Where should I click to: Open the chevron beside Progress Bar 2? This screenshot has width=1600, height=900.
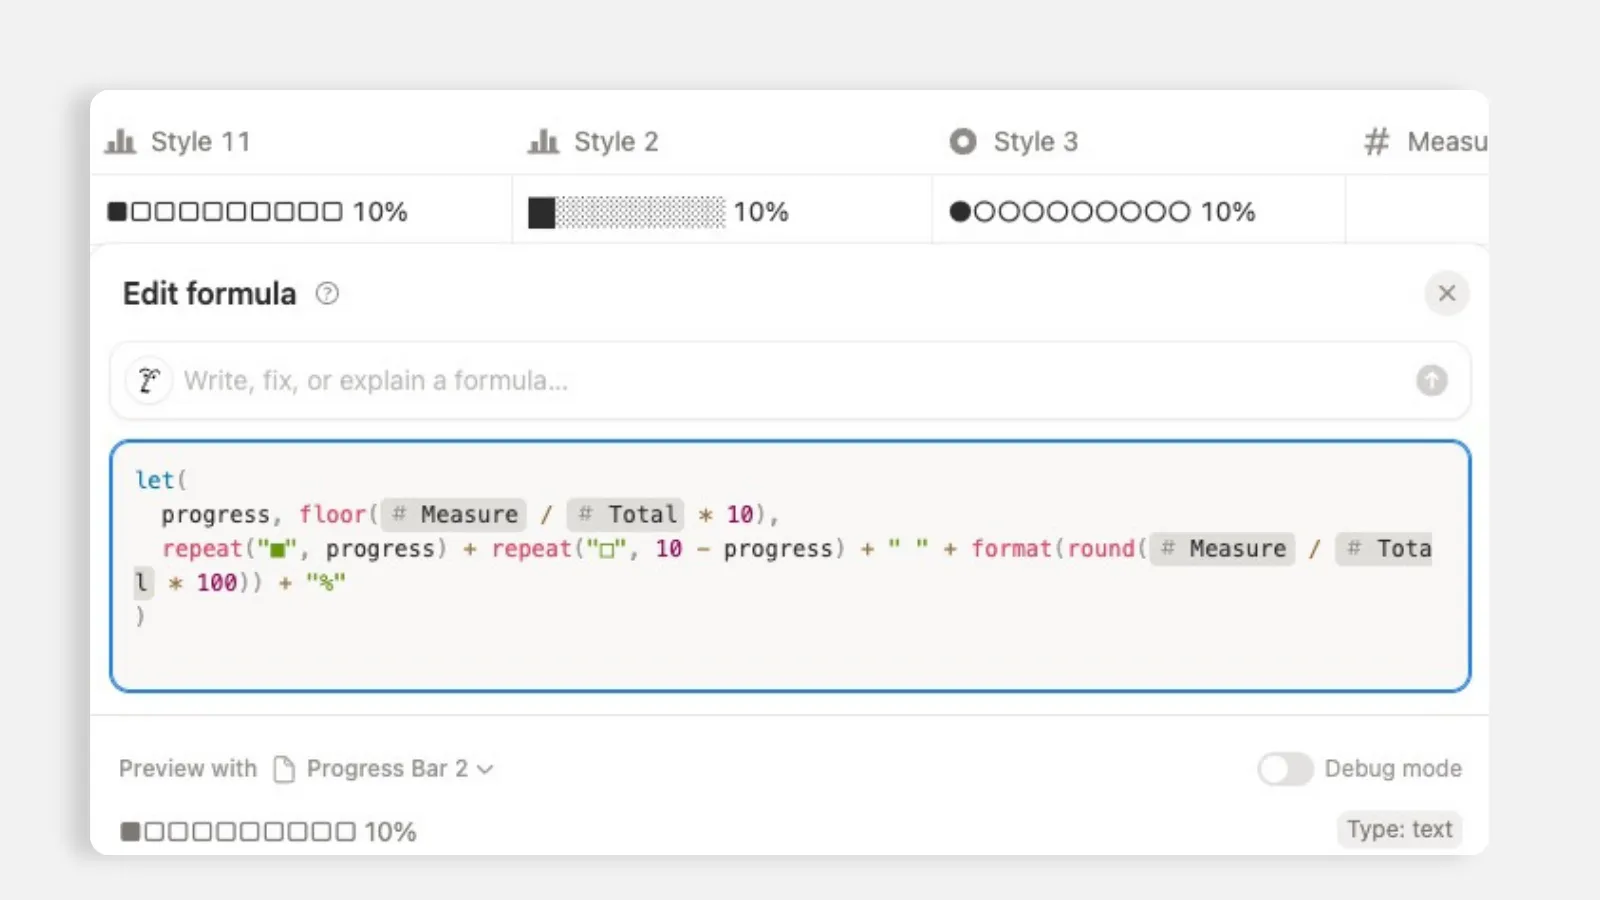click(x=485, y=769)
